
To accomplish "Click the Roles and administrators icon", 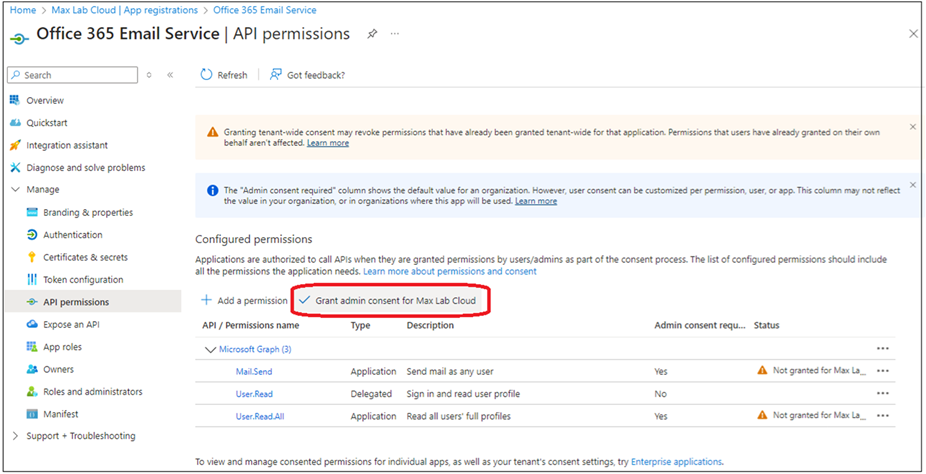I will (x=32, y=392).
